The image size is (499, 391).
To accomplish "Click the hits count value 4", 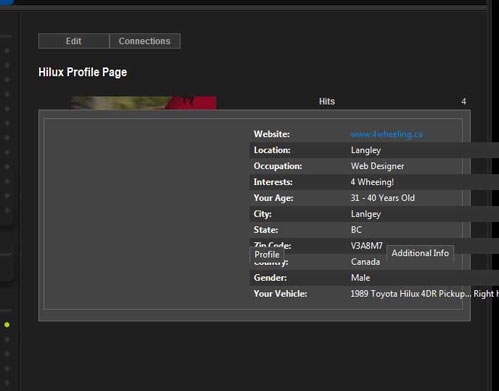I will [464, 101].
